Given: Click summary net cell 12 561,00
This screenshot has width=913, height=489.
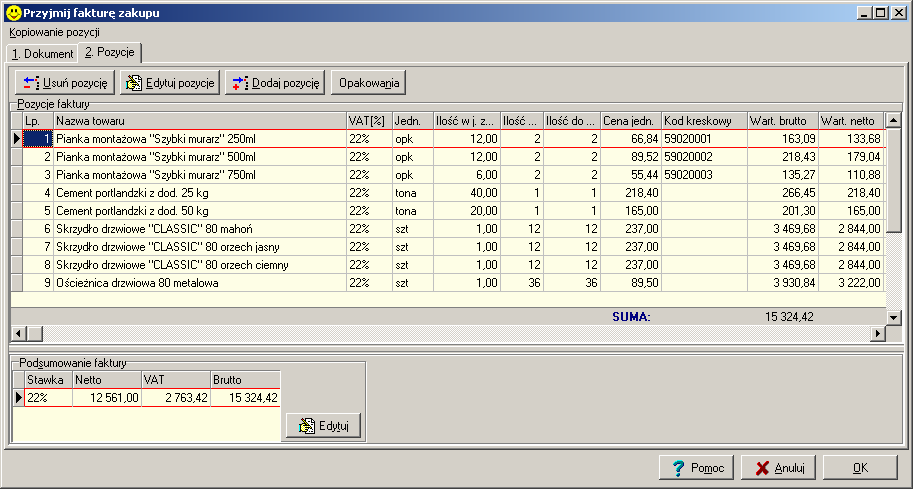Looking at the screenshot, I should point(107,398).
